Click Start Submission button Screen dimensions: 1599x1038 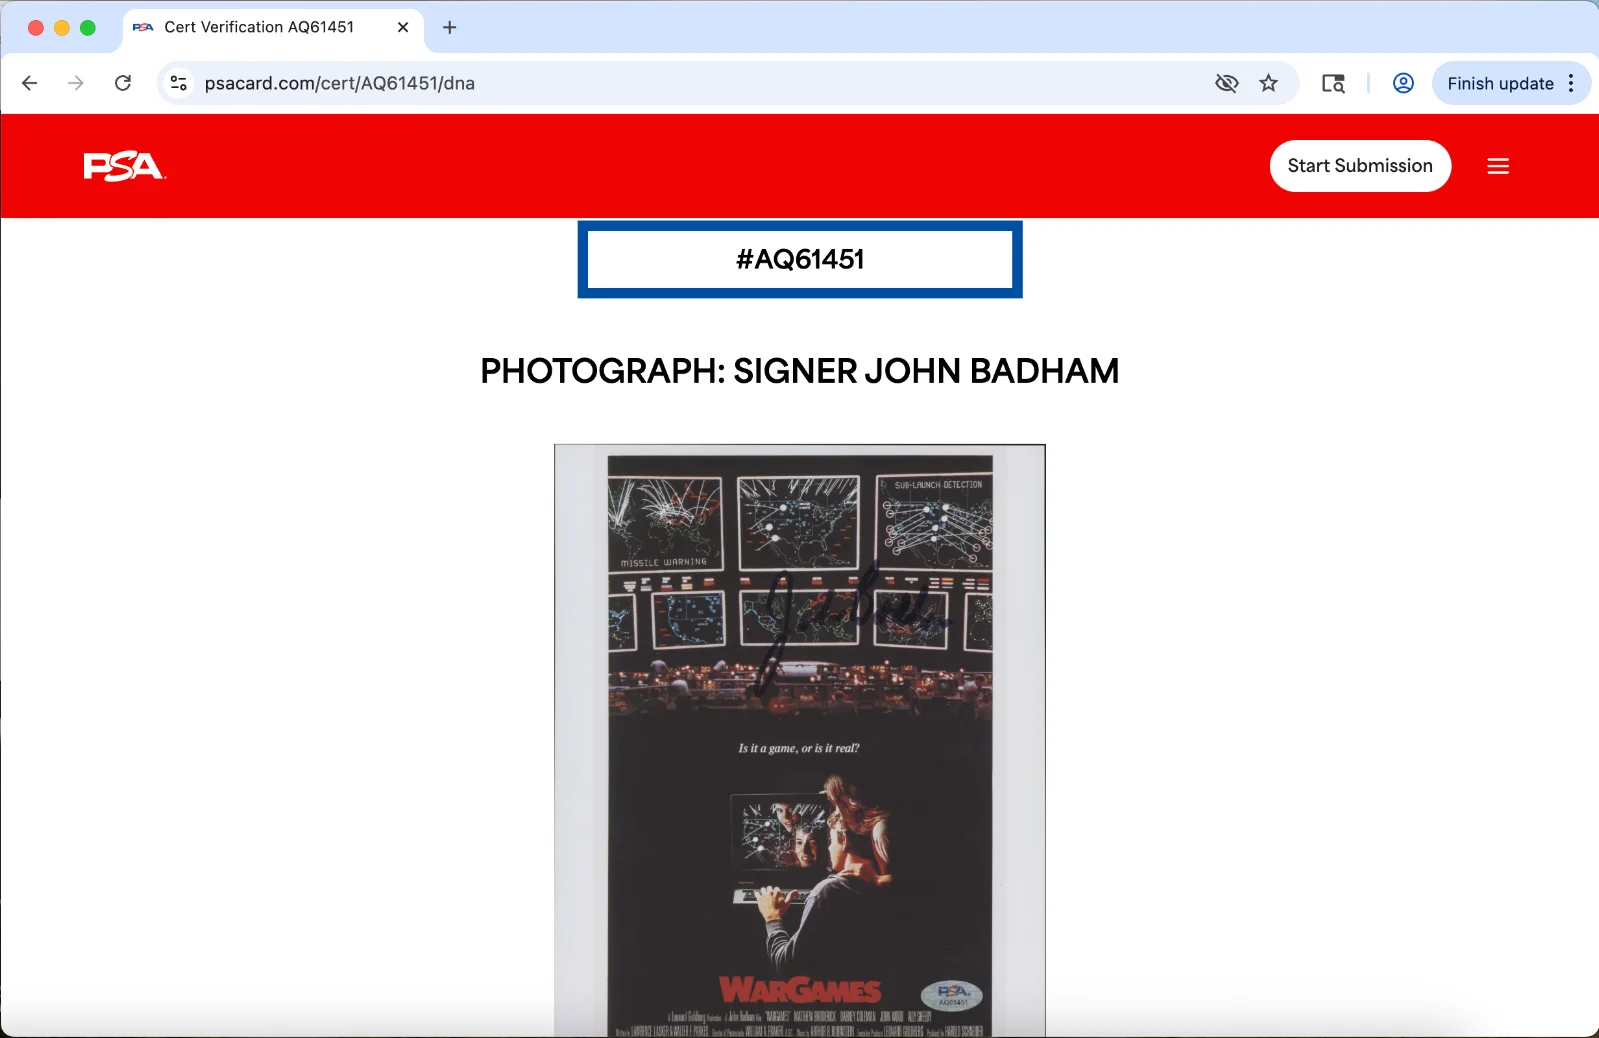tap(1360, 166)
